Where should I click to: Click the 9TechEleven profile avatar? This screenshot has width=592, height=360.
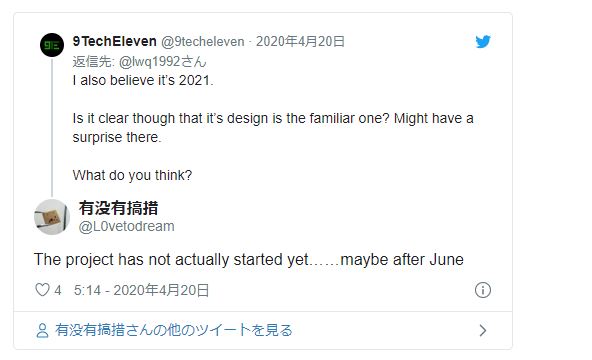(52, 45)
